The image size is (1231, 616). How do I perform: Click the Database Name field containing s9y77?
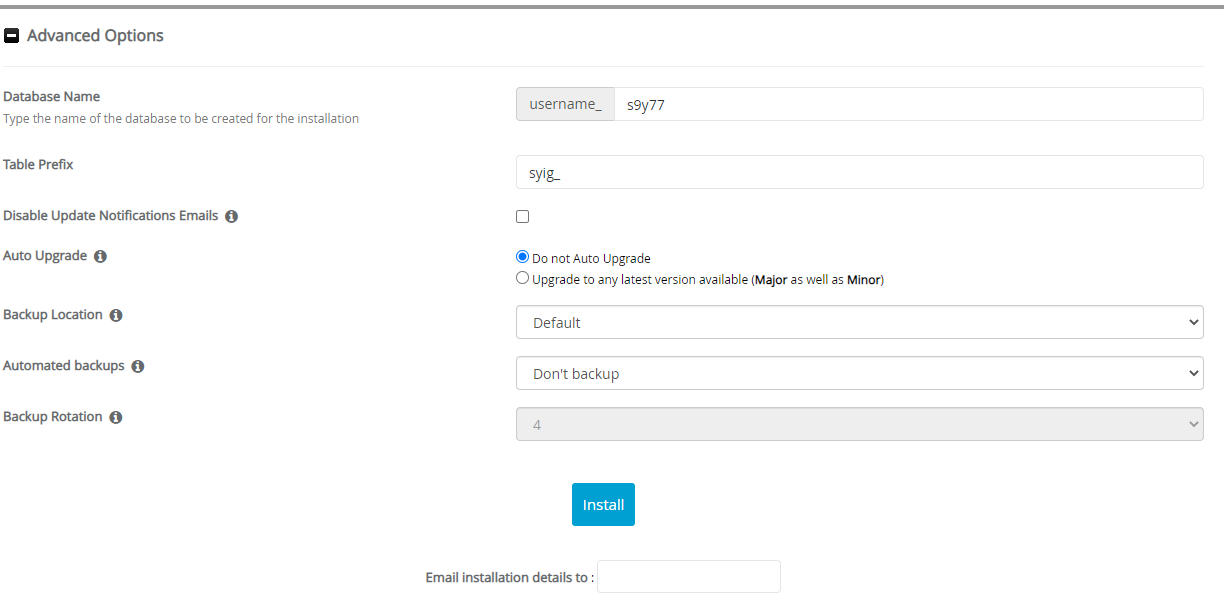pyautogui.click(x=907, y=104)
